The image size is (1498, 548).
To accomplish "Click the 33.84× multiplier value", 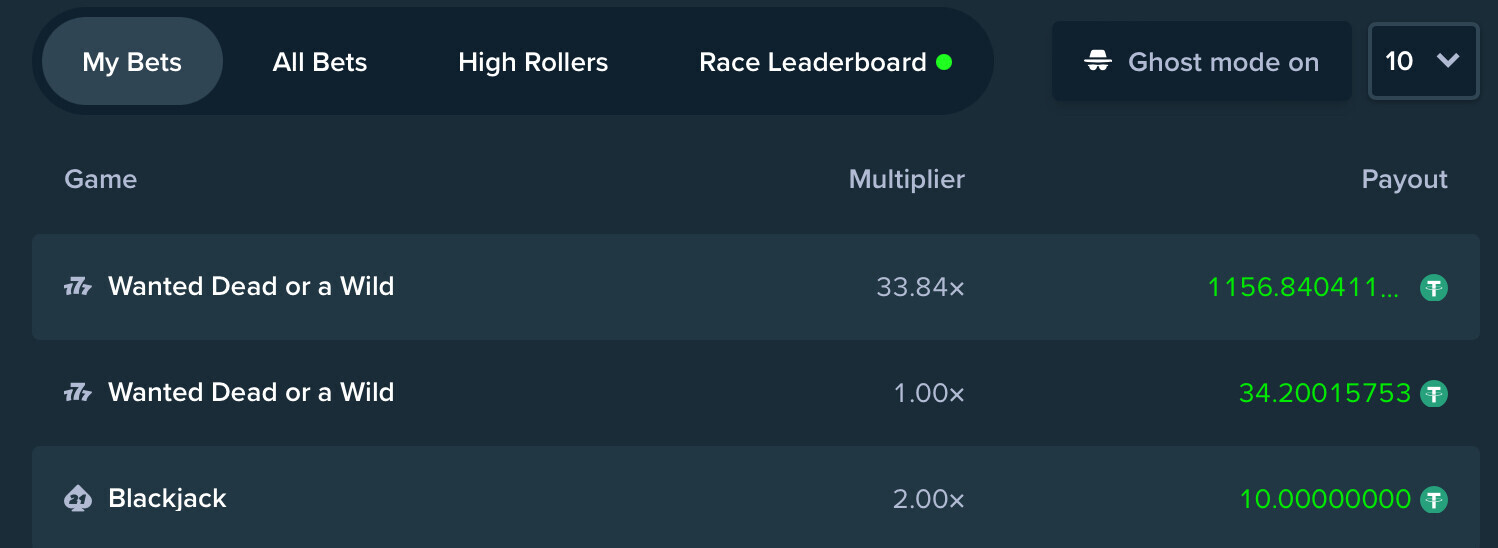I will [x=920, y=288].
